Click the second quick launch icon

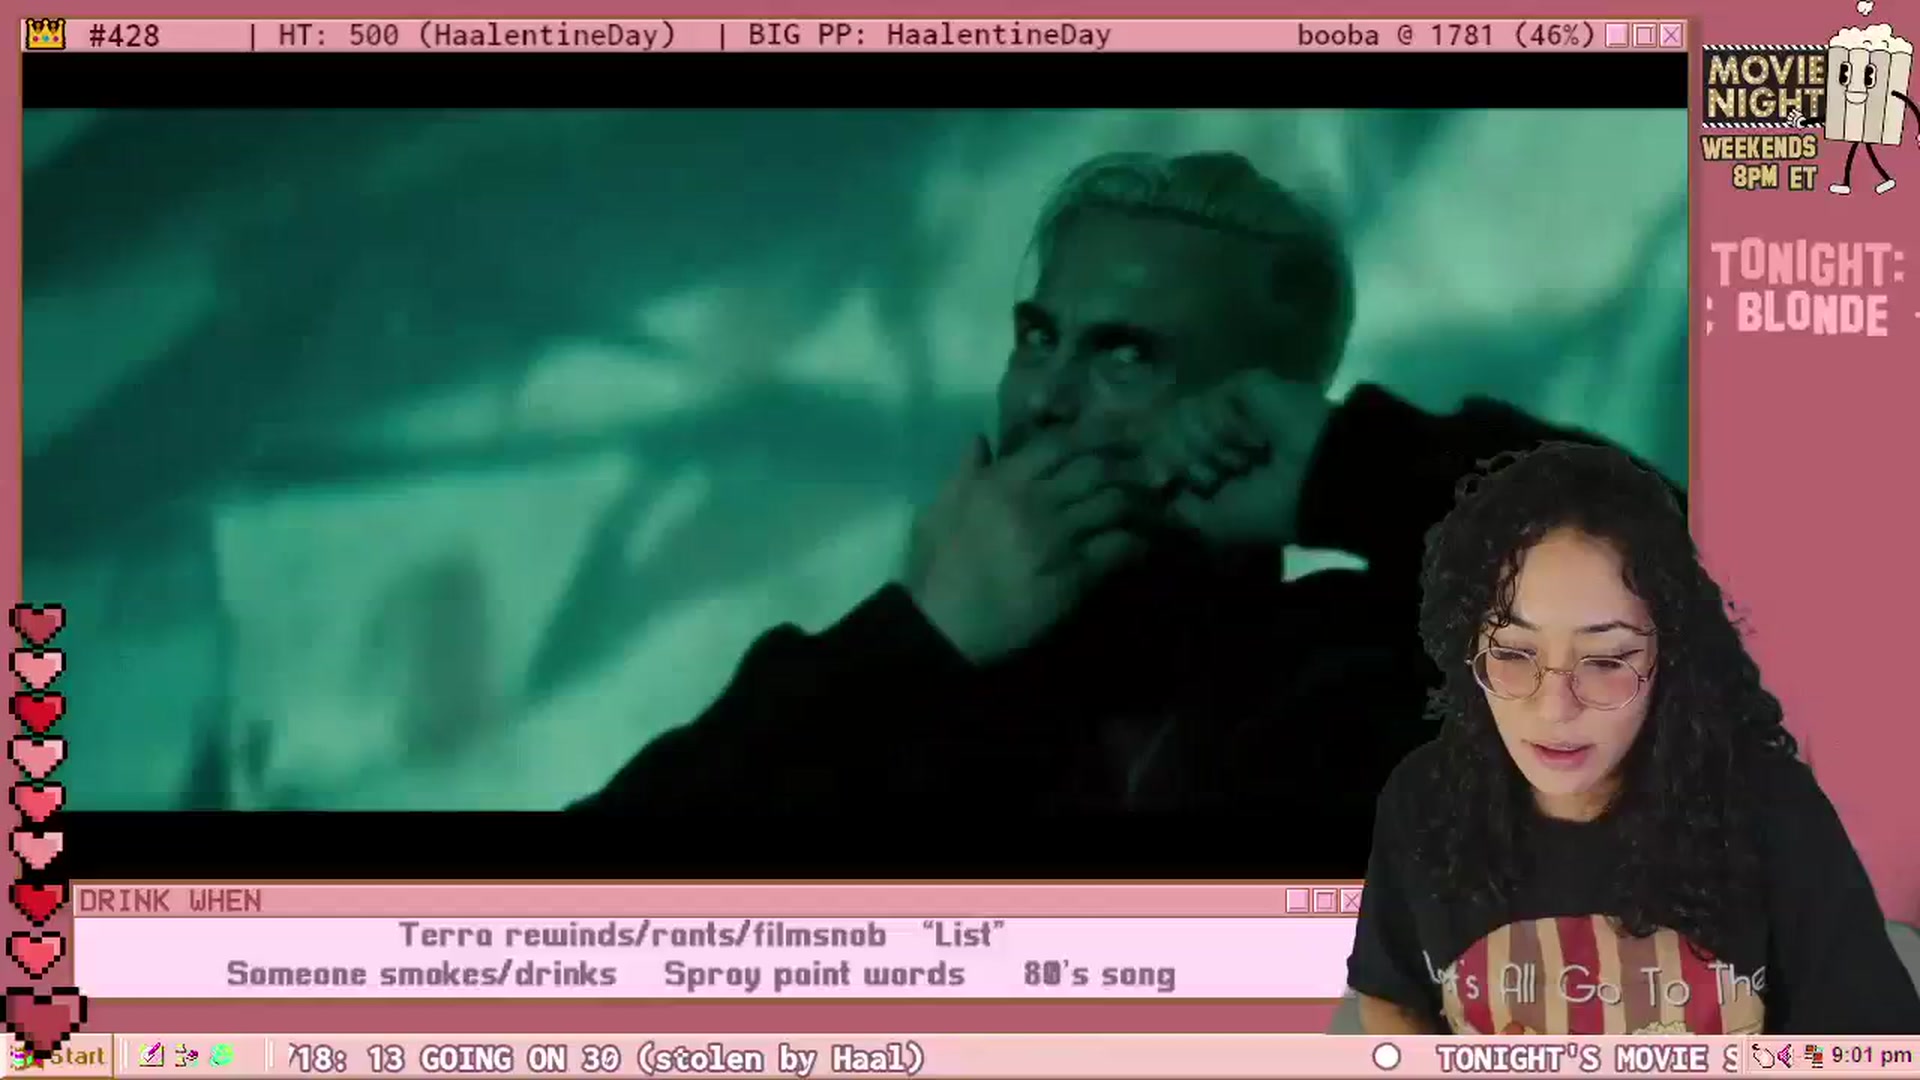coord(186,1055)
